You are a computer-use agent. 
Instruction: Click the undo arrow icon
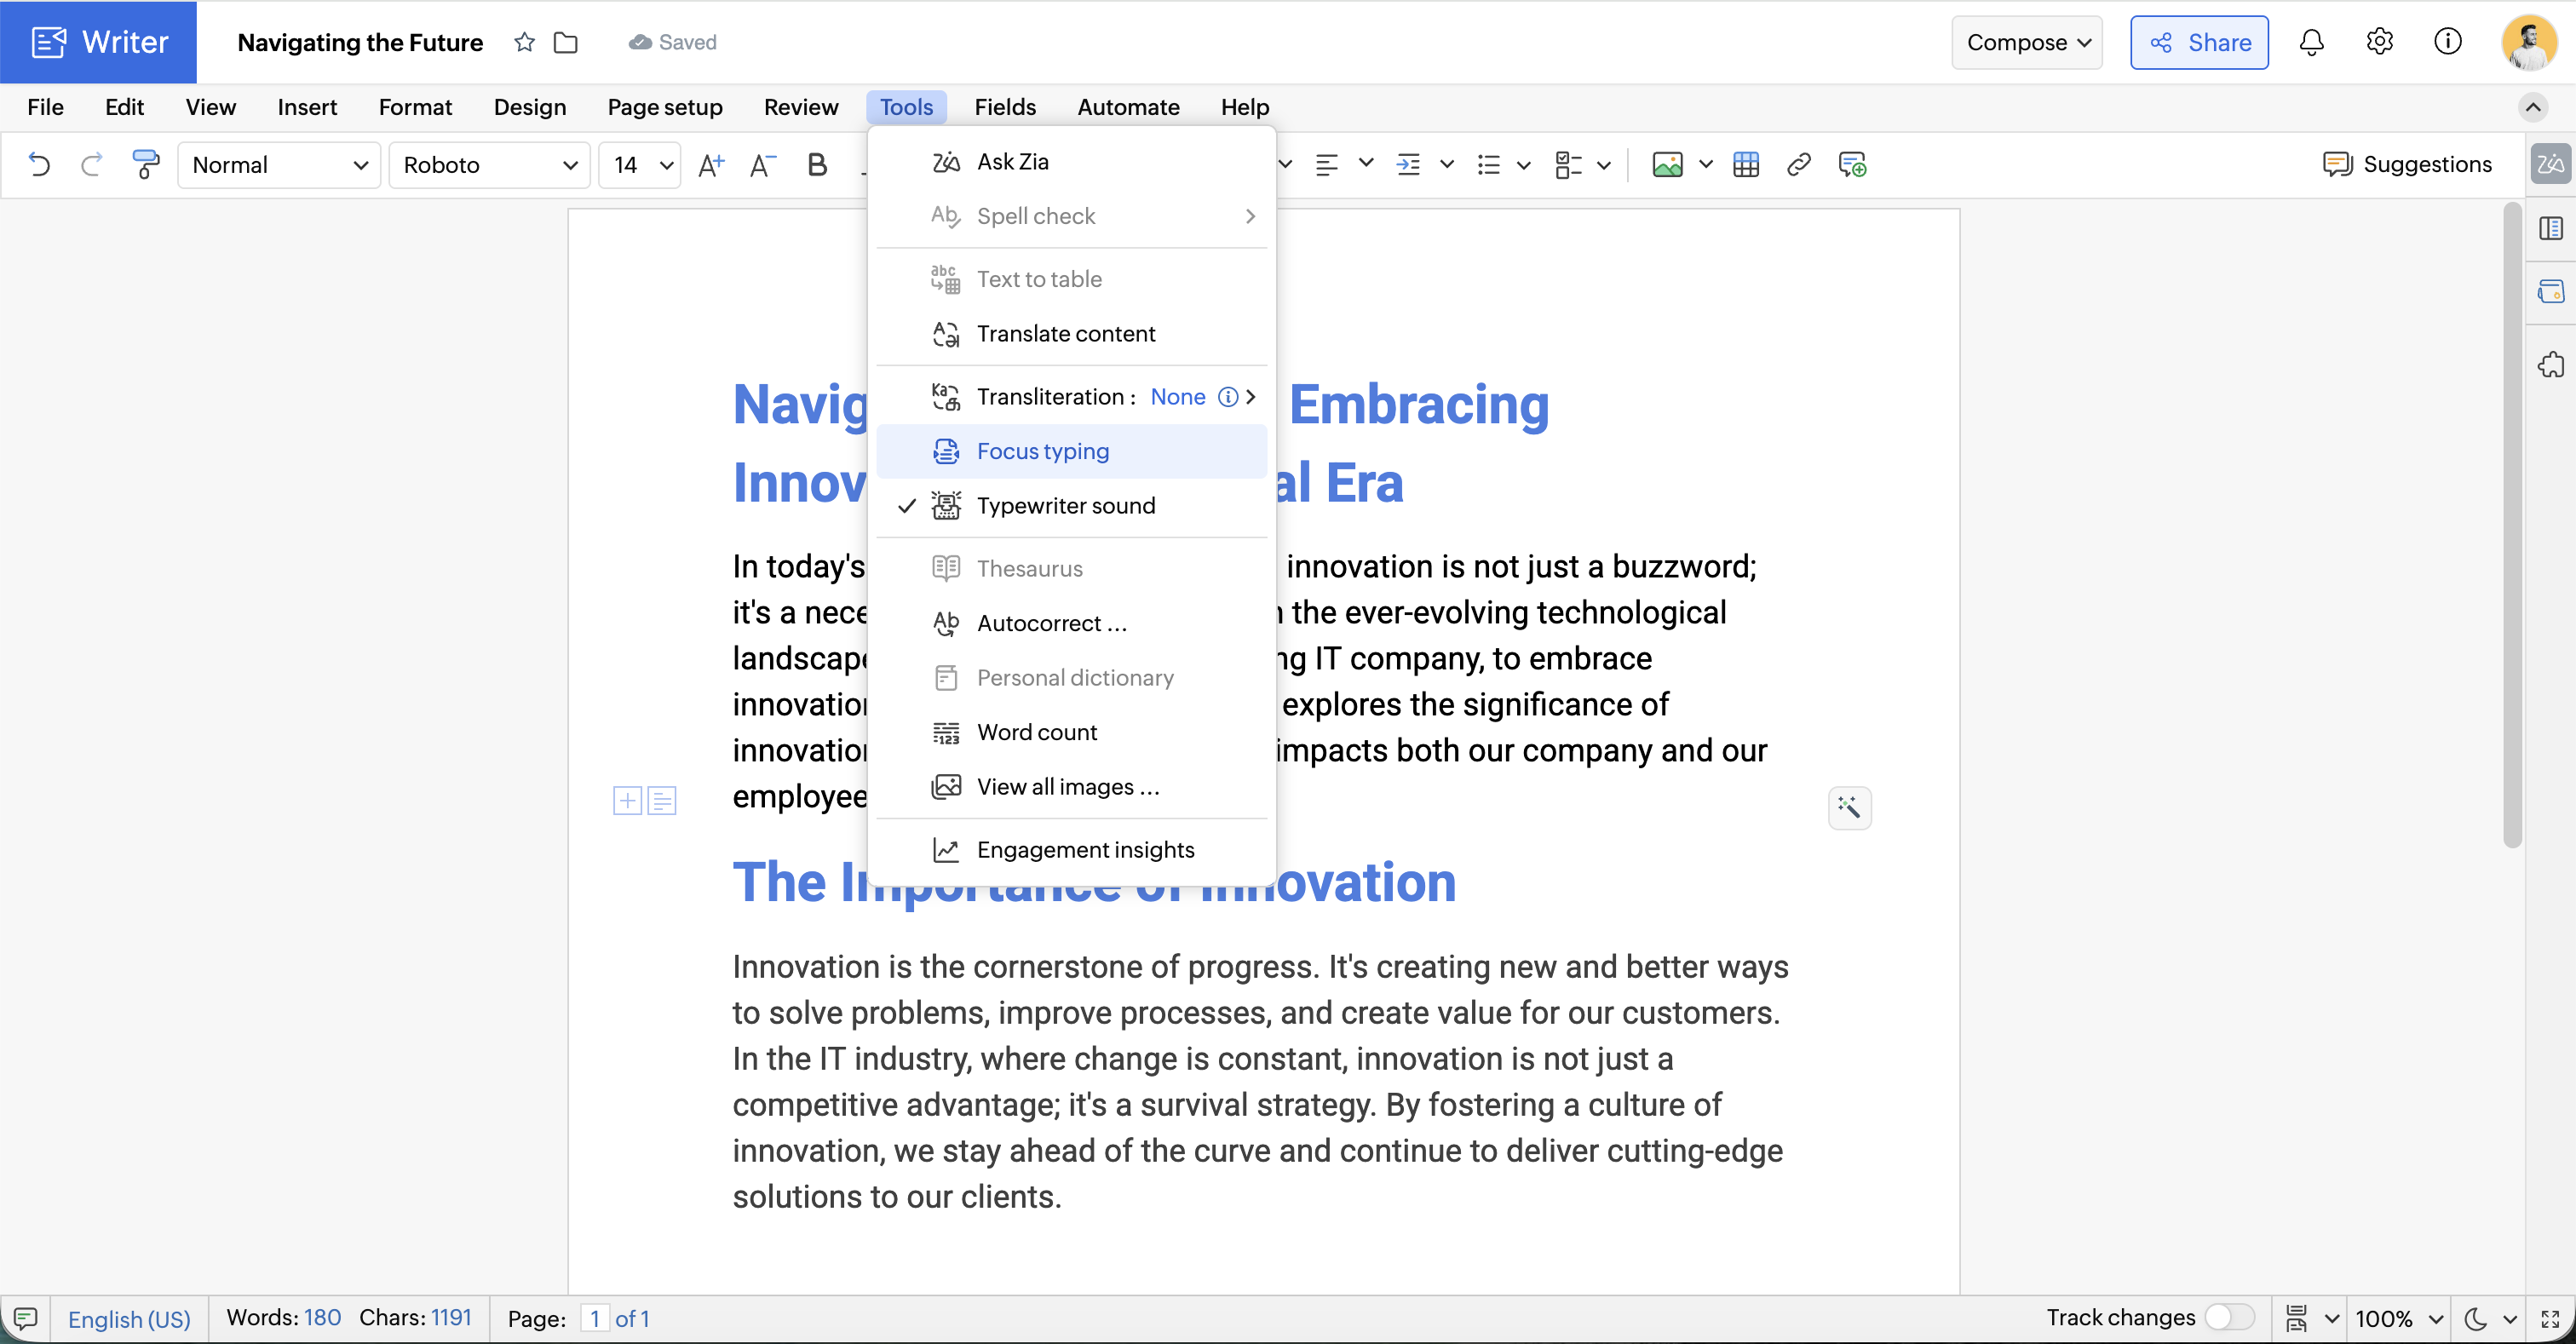[39, 164]
